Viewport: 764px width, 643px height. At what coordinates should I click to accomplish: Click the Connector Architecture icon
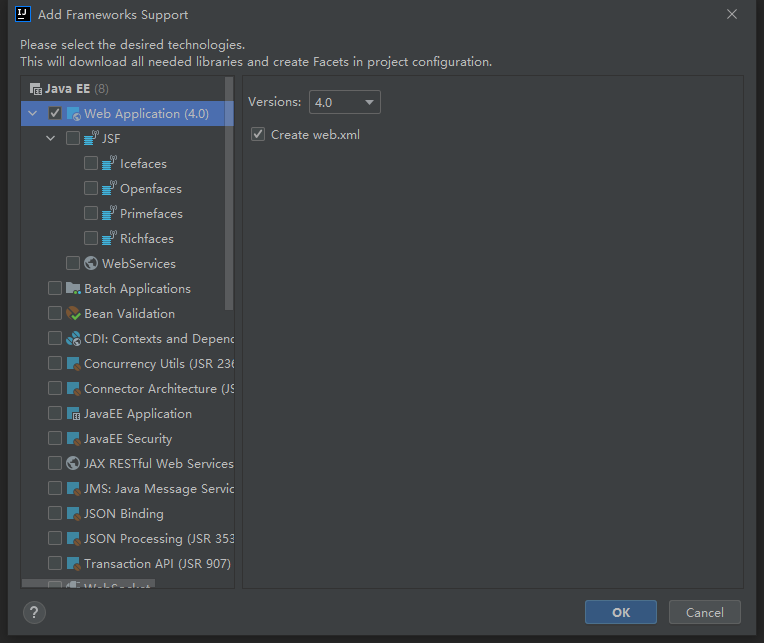[73, 388]
